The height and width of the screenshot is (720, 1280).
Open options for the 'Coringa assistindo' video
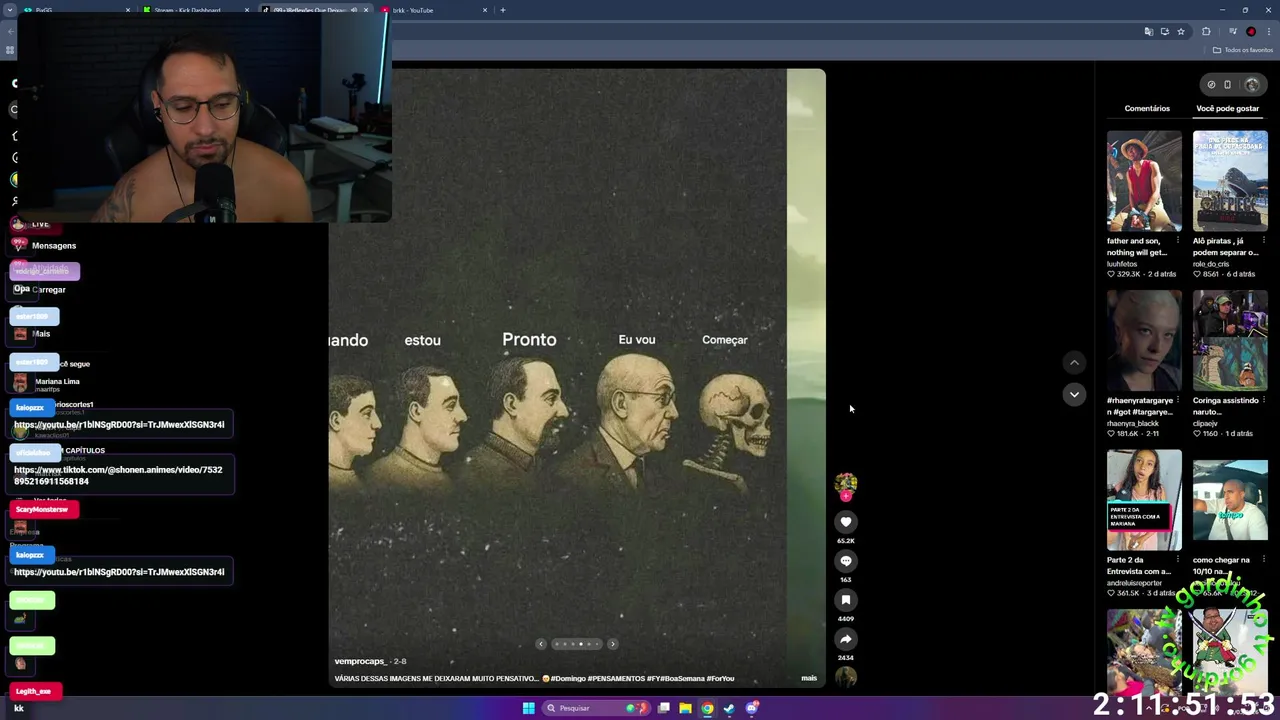tap(1264, 400)
